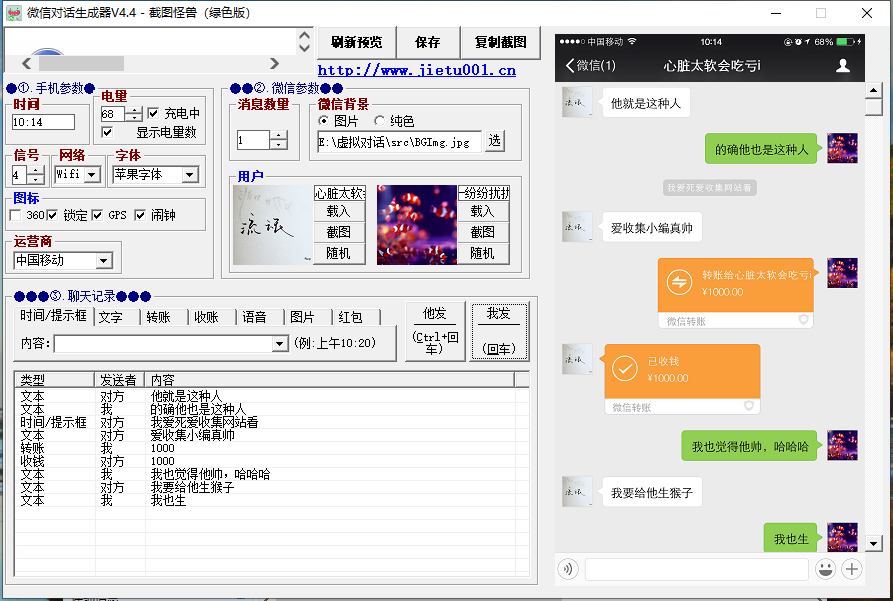Open the www.jietu001.cn link
This screenshot has height=601, width=893.
tap(417, 71)
